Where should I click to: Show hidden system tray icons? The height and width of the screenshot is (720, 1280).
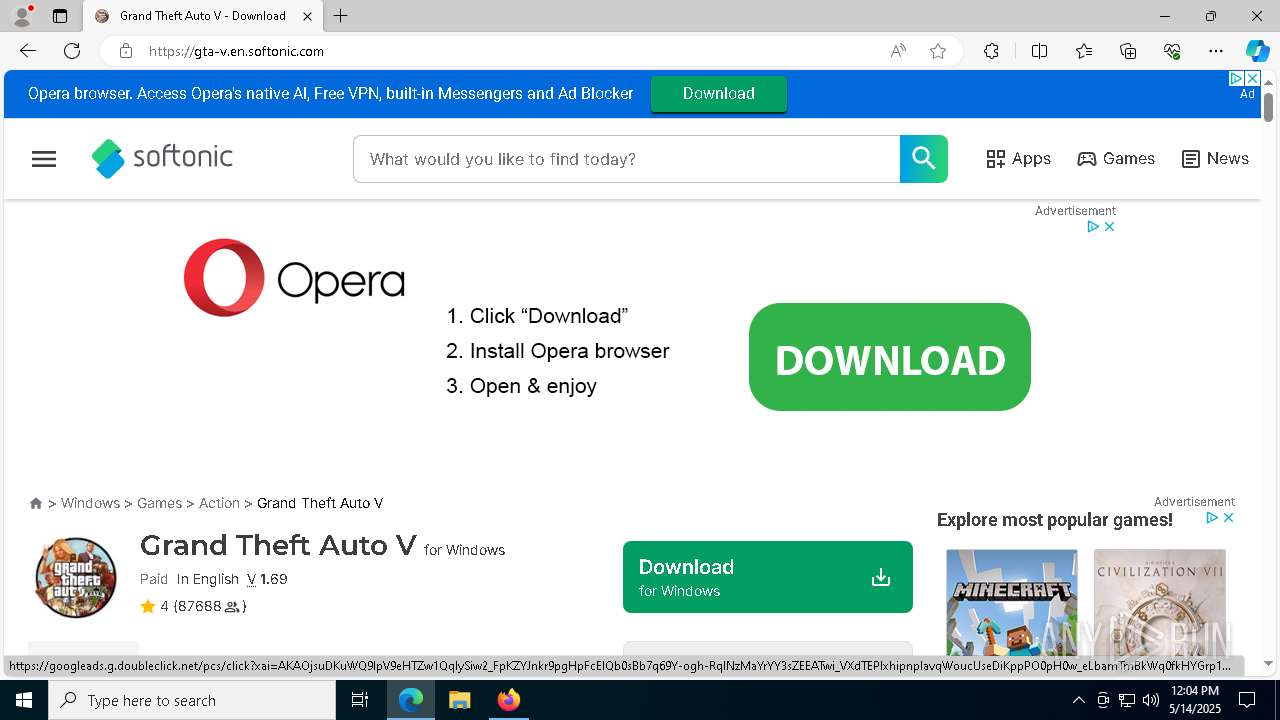pos(1078,700)
